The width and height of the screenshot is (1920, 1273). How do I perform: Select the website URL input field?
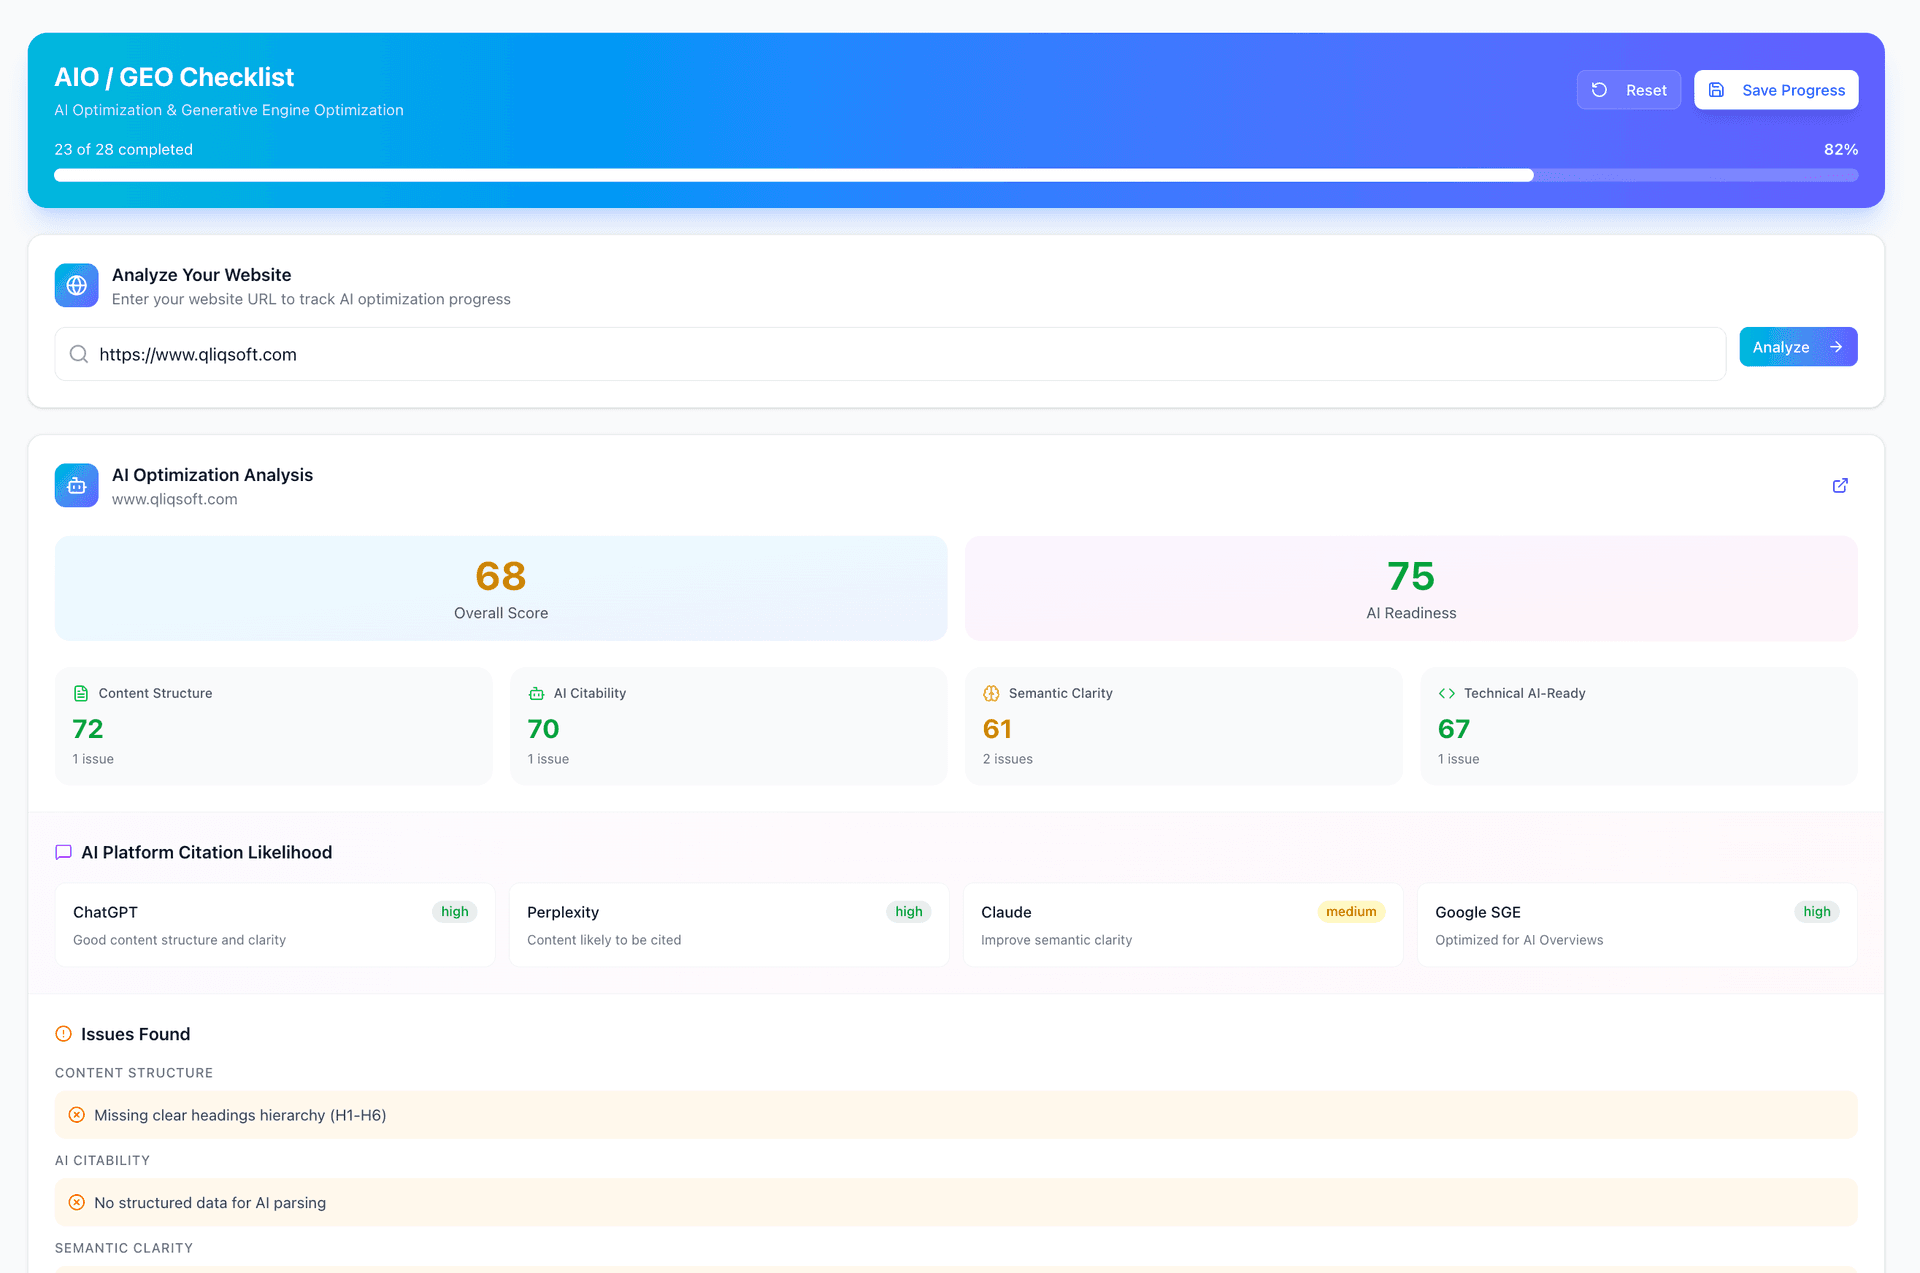tap(890, 354)
